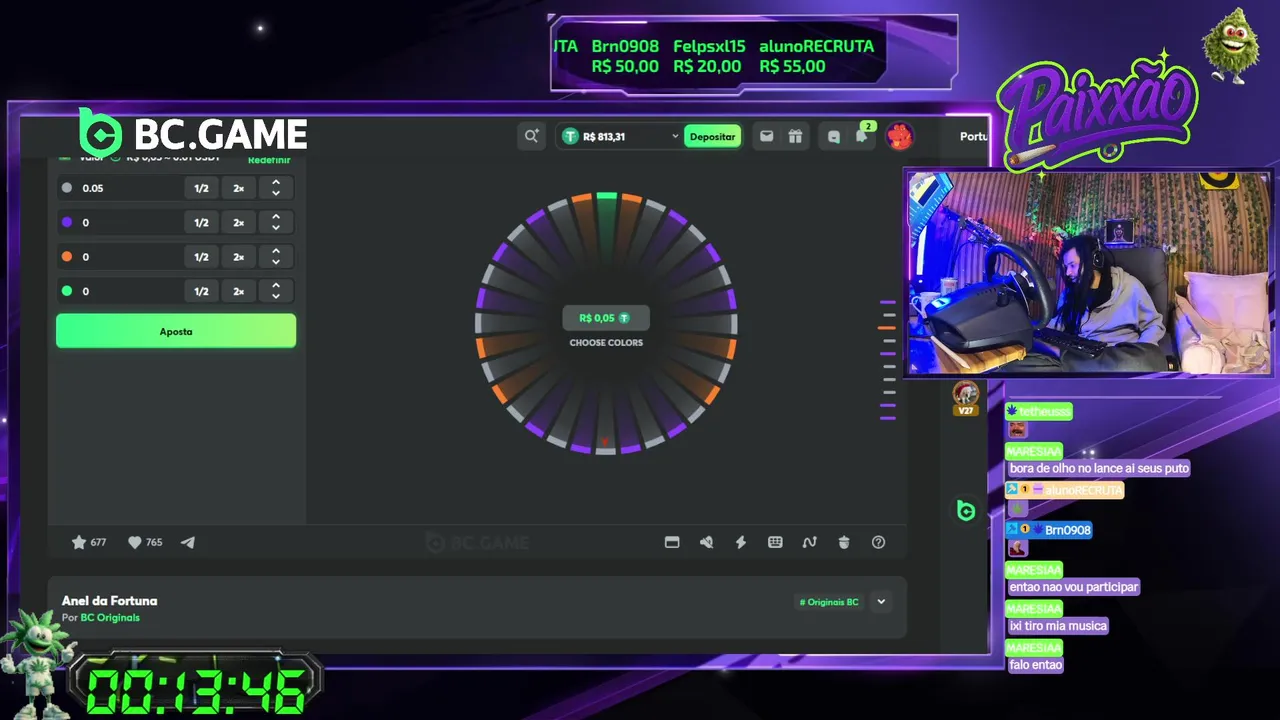This screenshot has height=720, width=1280.
Task: Click the 00:13:46 countdown timer
Action: pyautogui.click(x=196, y=689)
